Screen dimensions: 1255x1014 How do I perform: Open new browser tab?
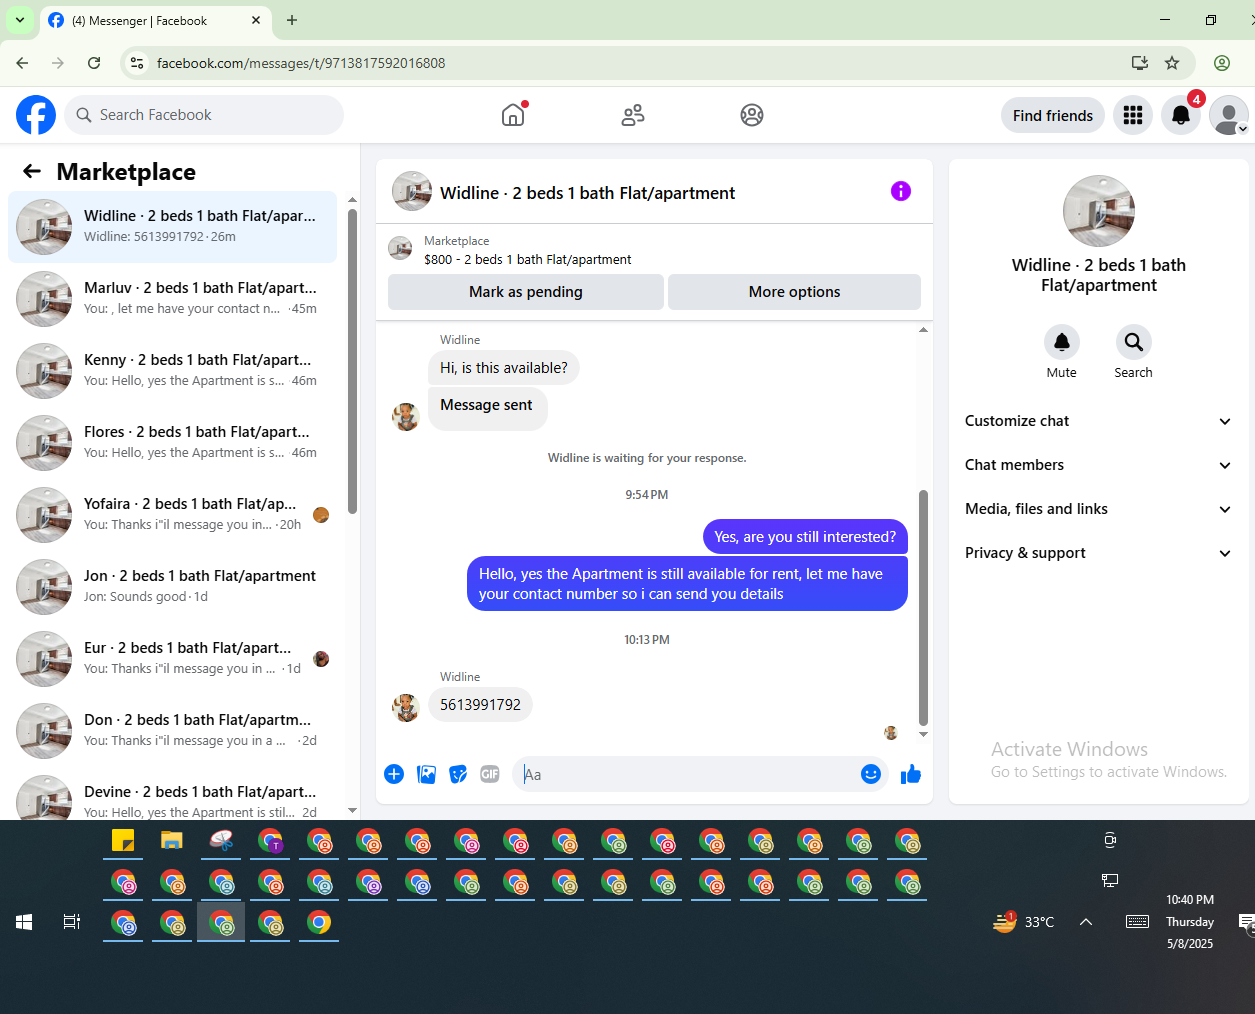[x=292, y=20]
